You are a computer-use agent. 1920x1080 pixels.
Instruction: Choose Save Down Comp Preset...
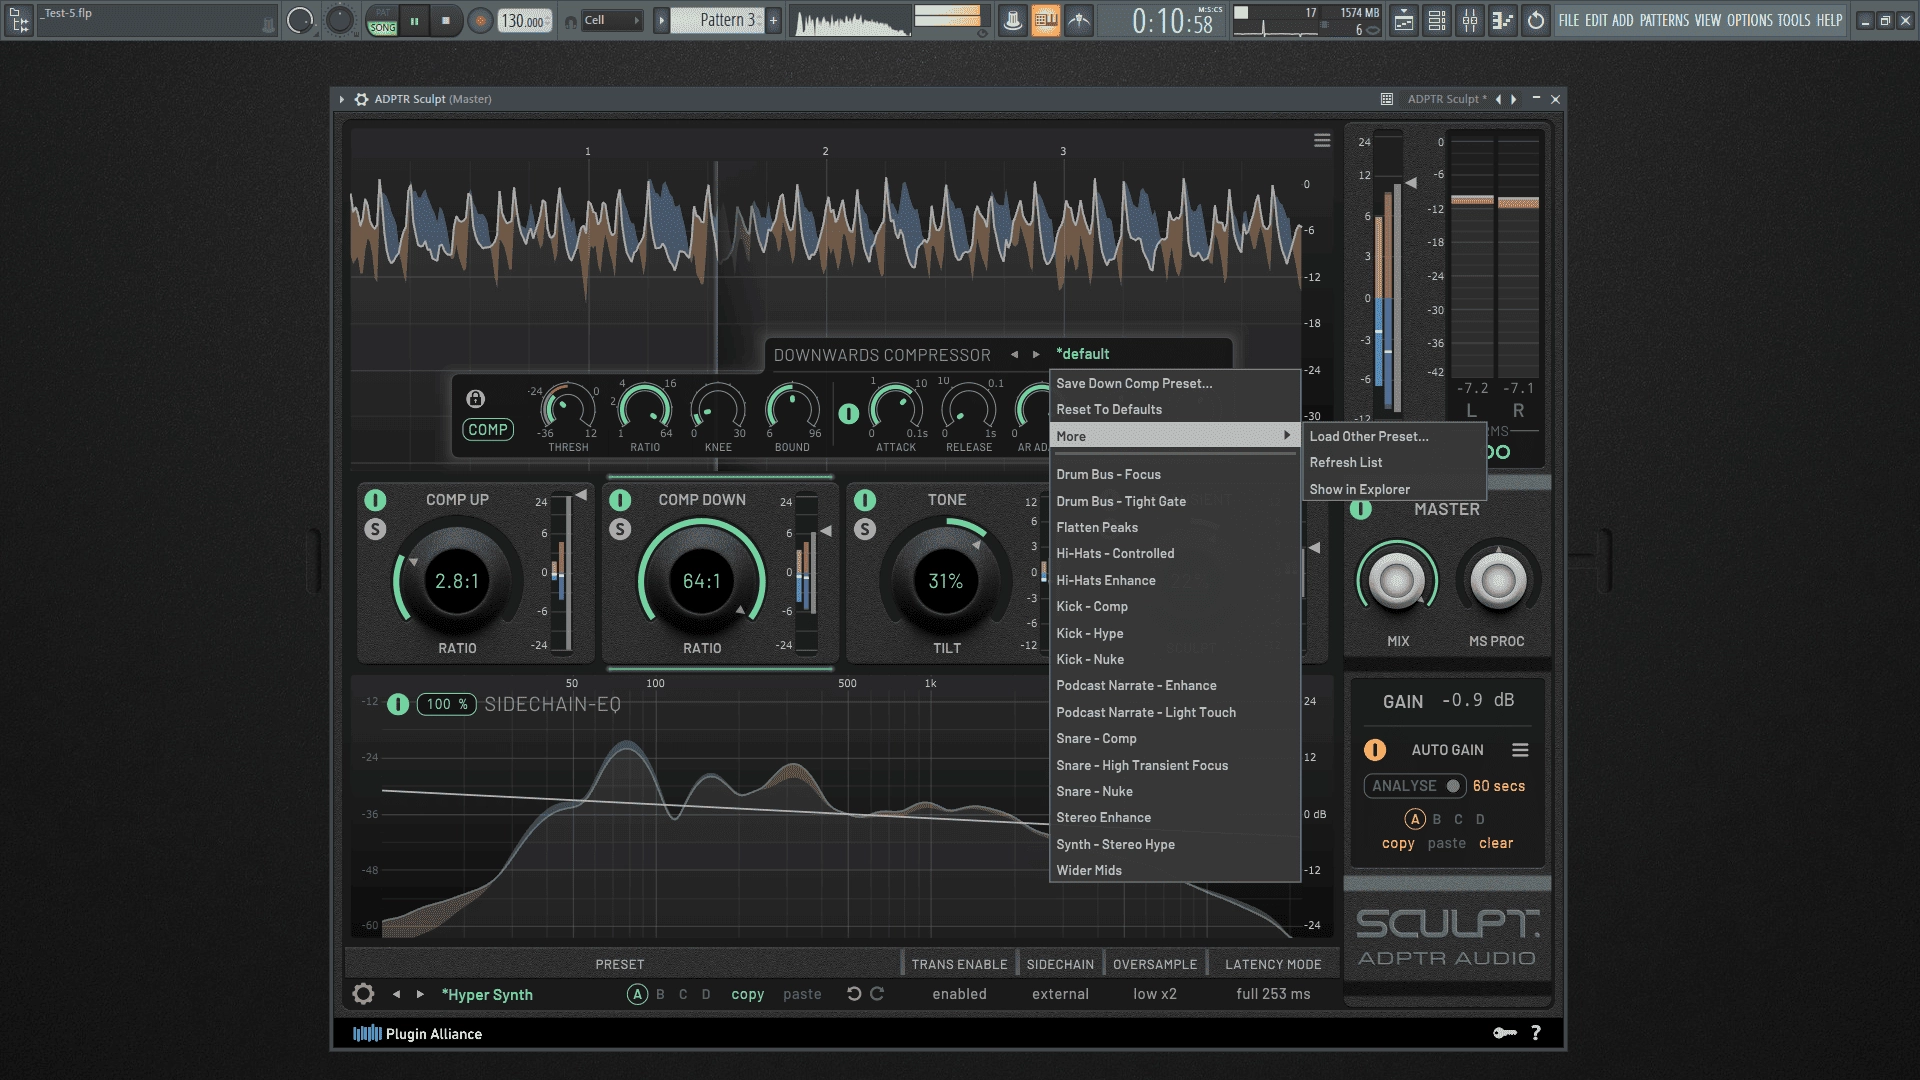tap(1174, 384)
